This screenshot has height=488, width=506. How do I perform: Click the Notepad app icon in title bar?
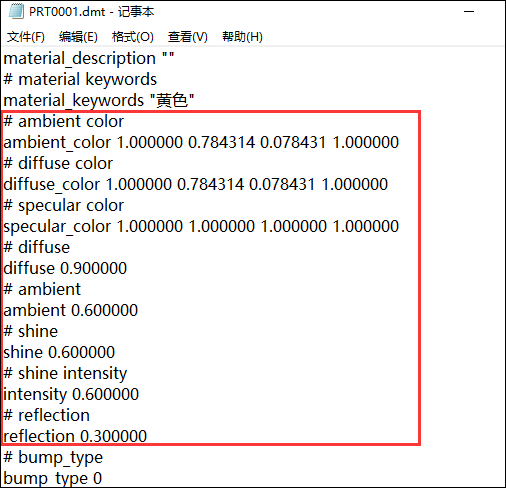click(x=16, y=11)
